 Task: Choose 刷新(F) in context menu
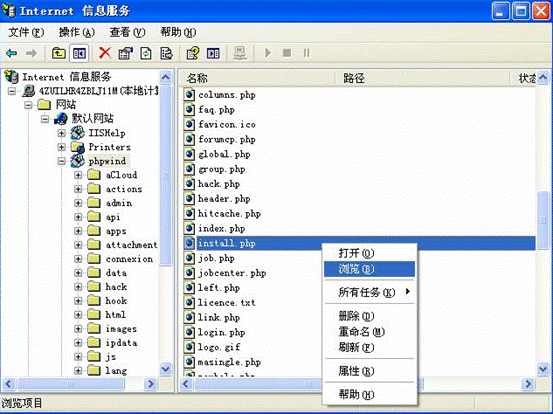(x=369, y=347)
